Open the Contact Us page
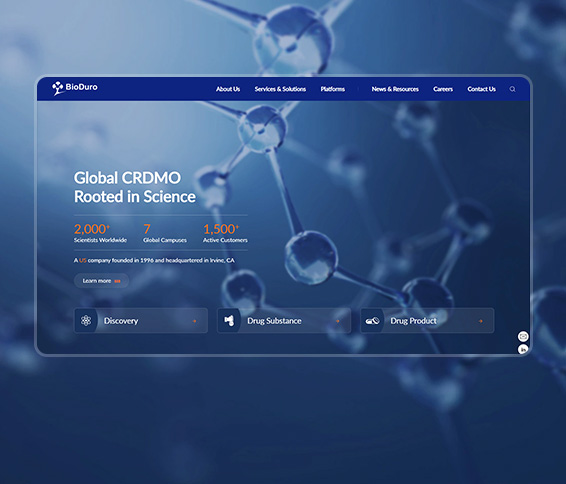566x484 pixels. coord(482,89)
